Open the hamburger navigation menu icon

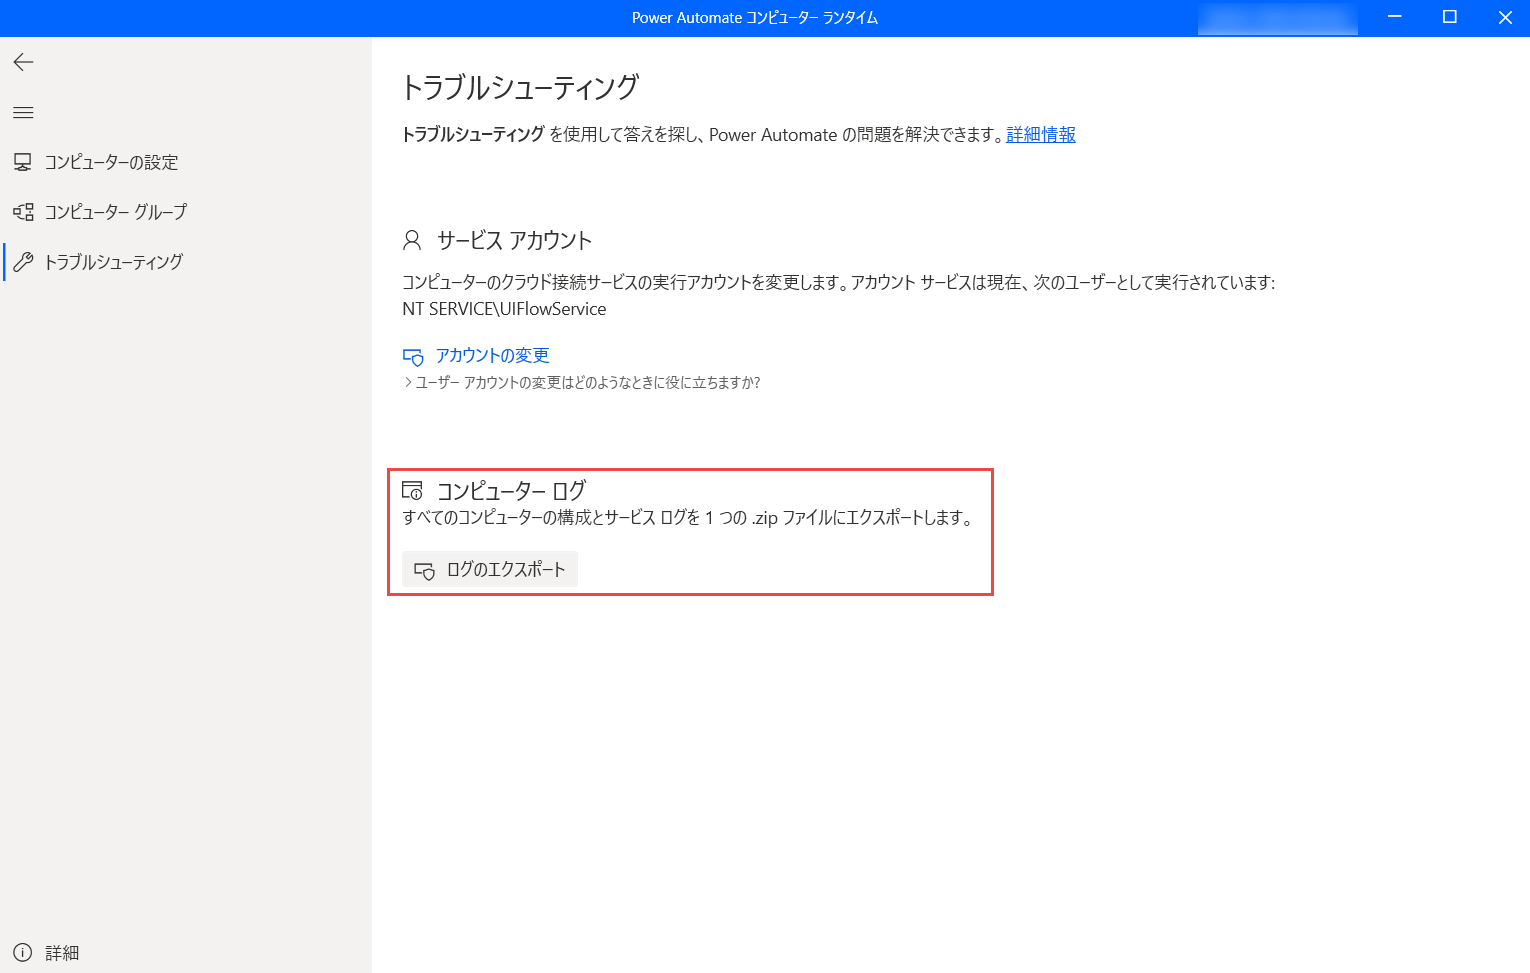pyautogui.click(x=23, y=112)
